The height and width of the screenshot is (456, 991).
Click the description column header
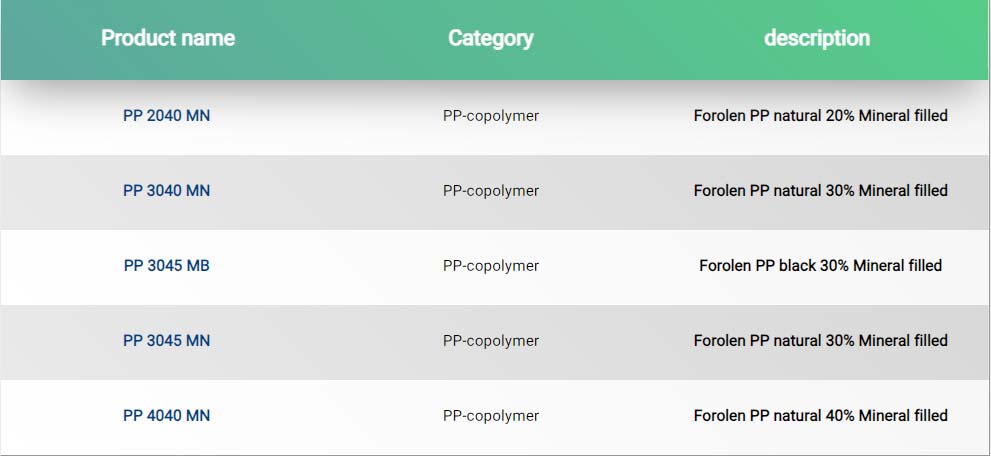816,39
